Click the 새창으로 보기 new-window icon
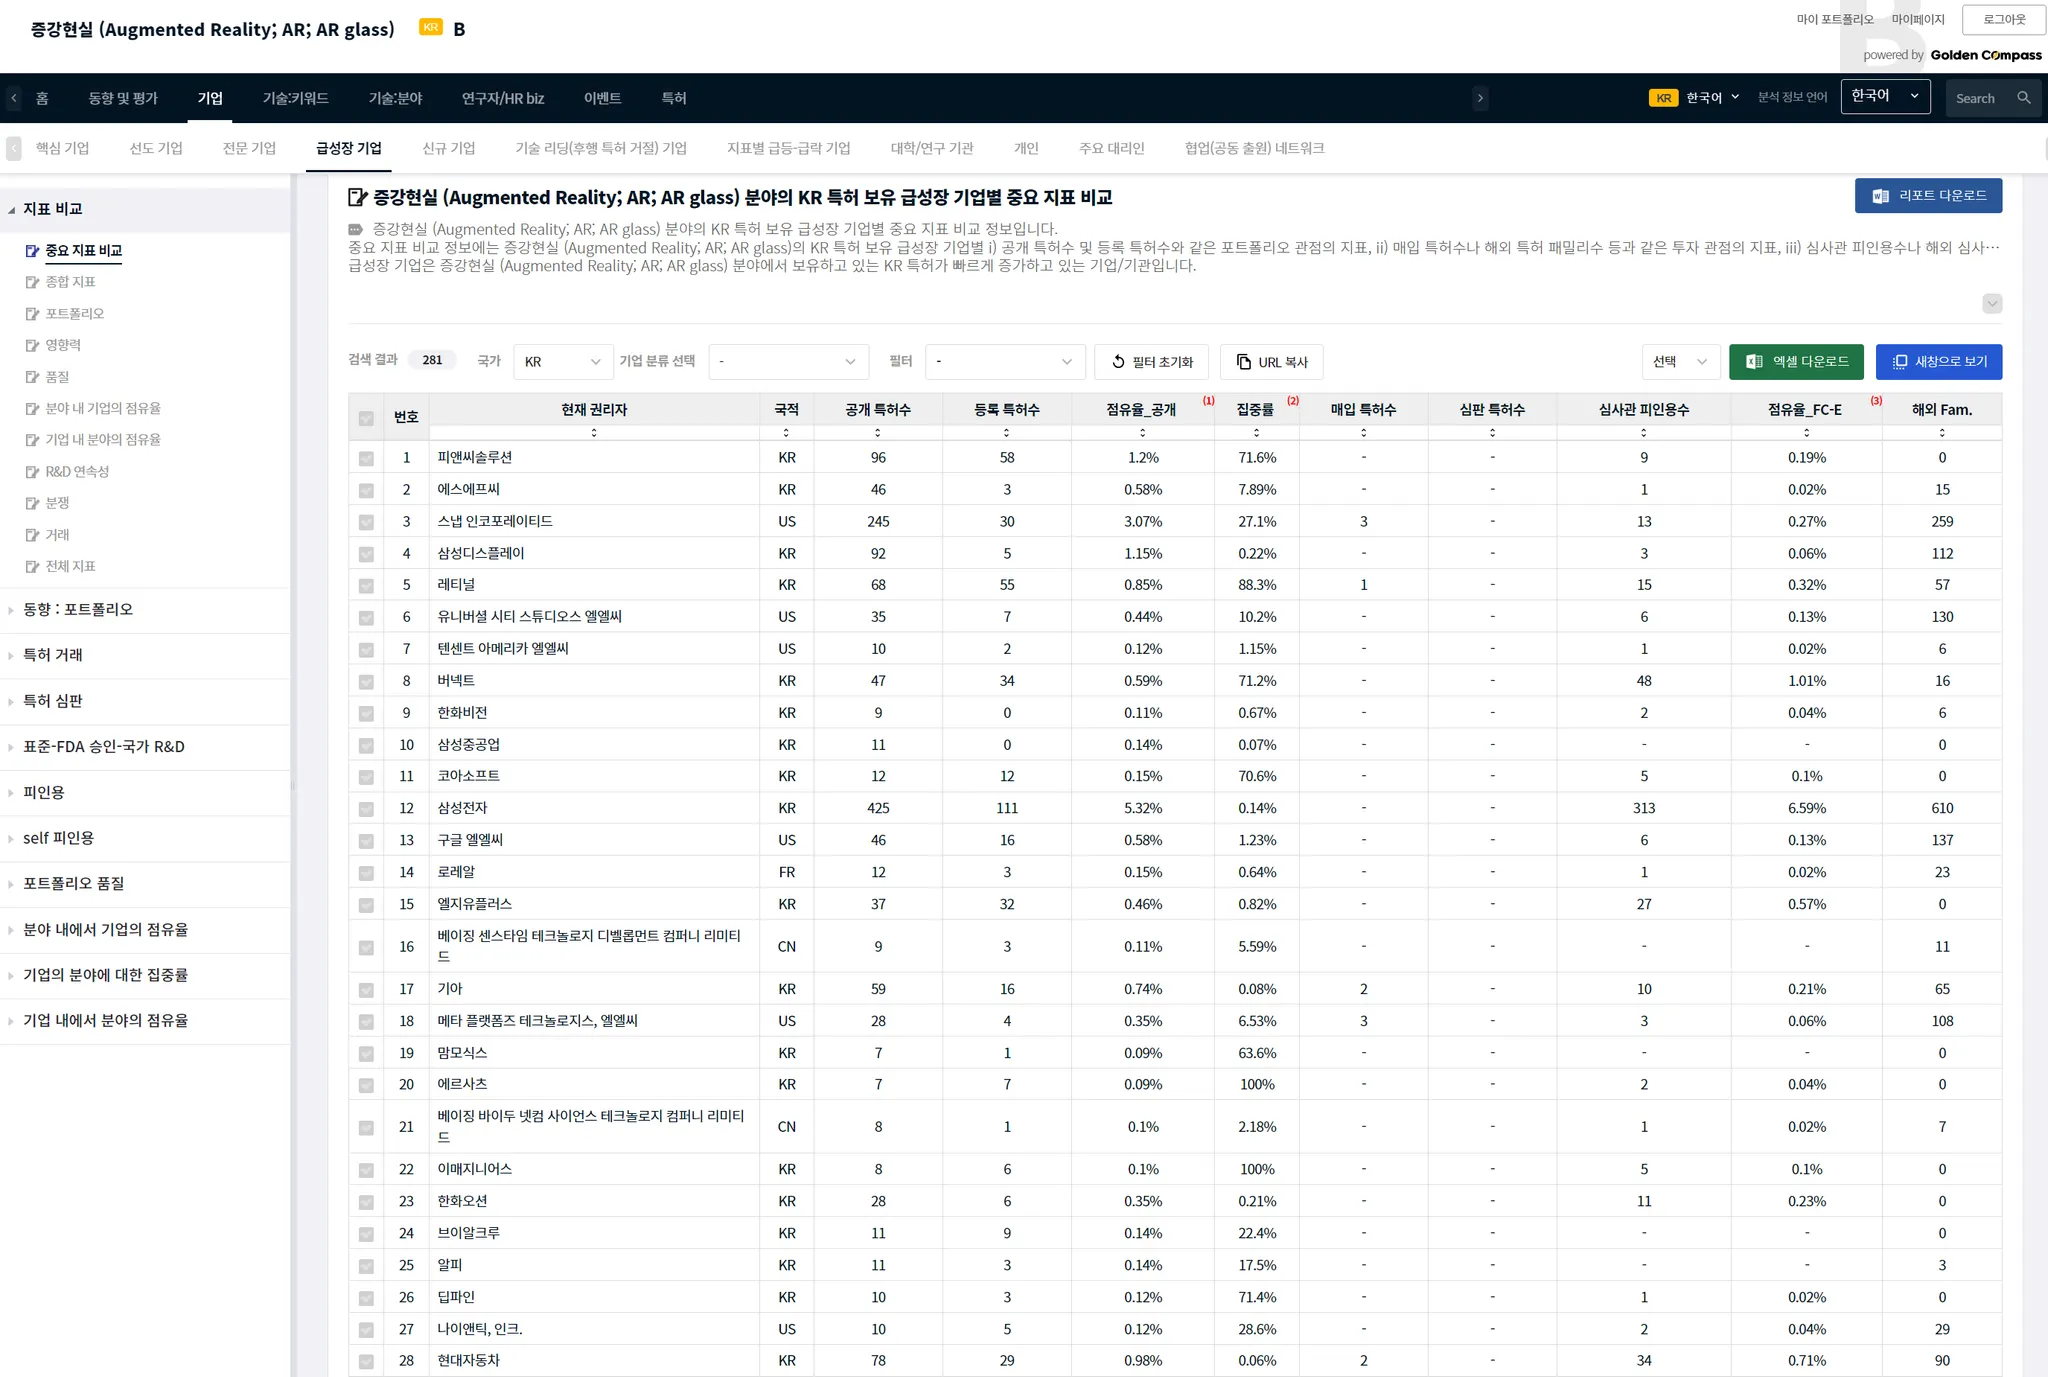The height and width of the screenshot is (1377, 2048). (1900, 362)
